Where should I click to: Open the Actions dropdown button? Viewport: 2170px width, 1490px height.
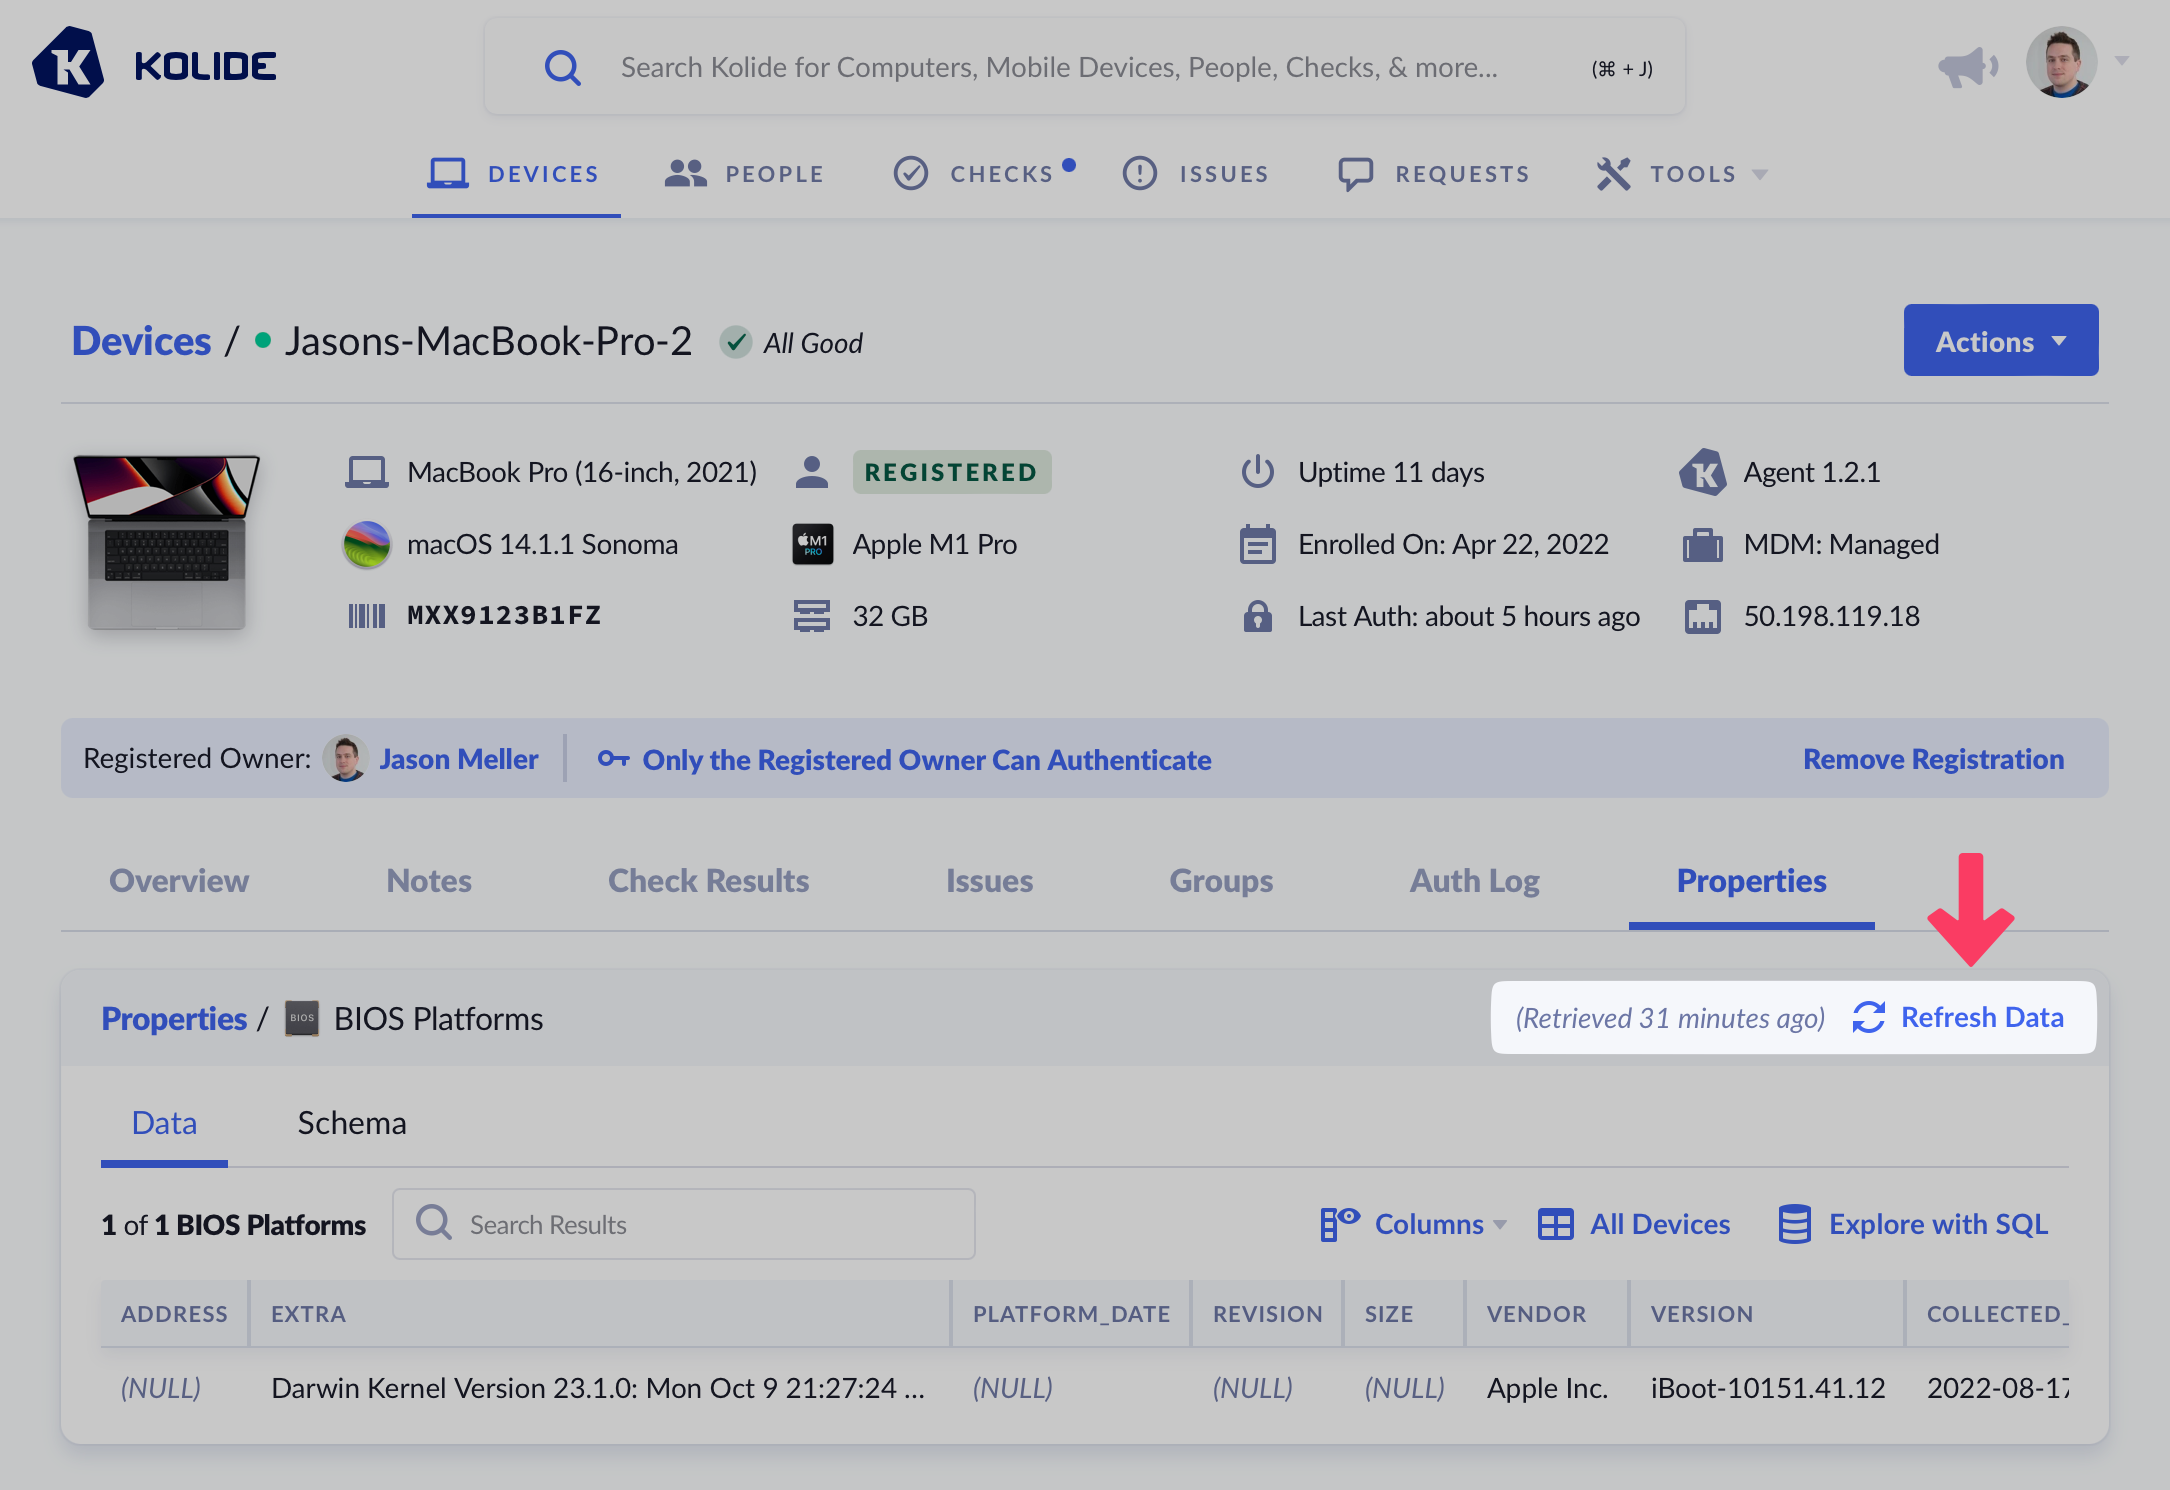2000,341
